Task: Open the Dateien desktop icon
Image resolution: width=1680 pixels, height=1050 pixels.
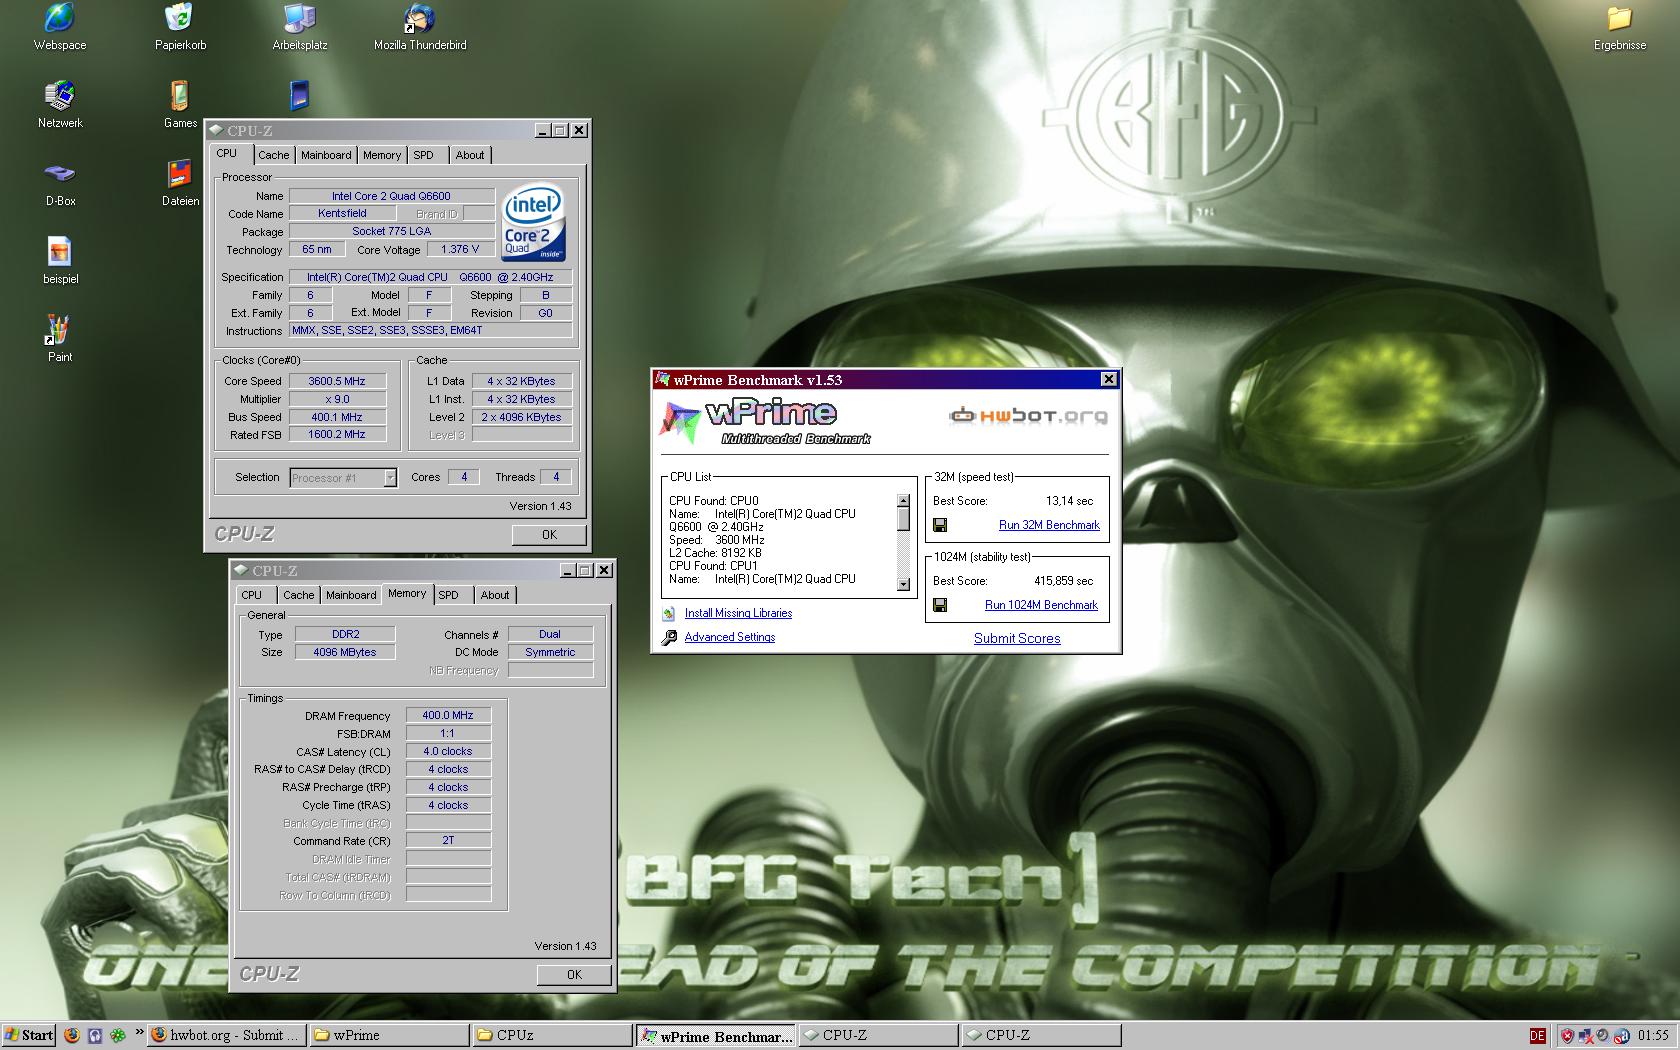Action: [180, 182]
